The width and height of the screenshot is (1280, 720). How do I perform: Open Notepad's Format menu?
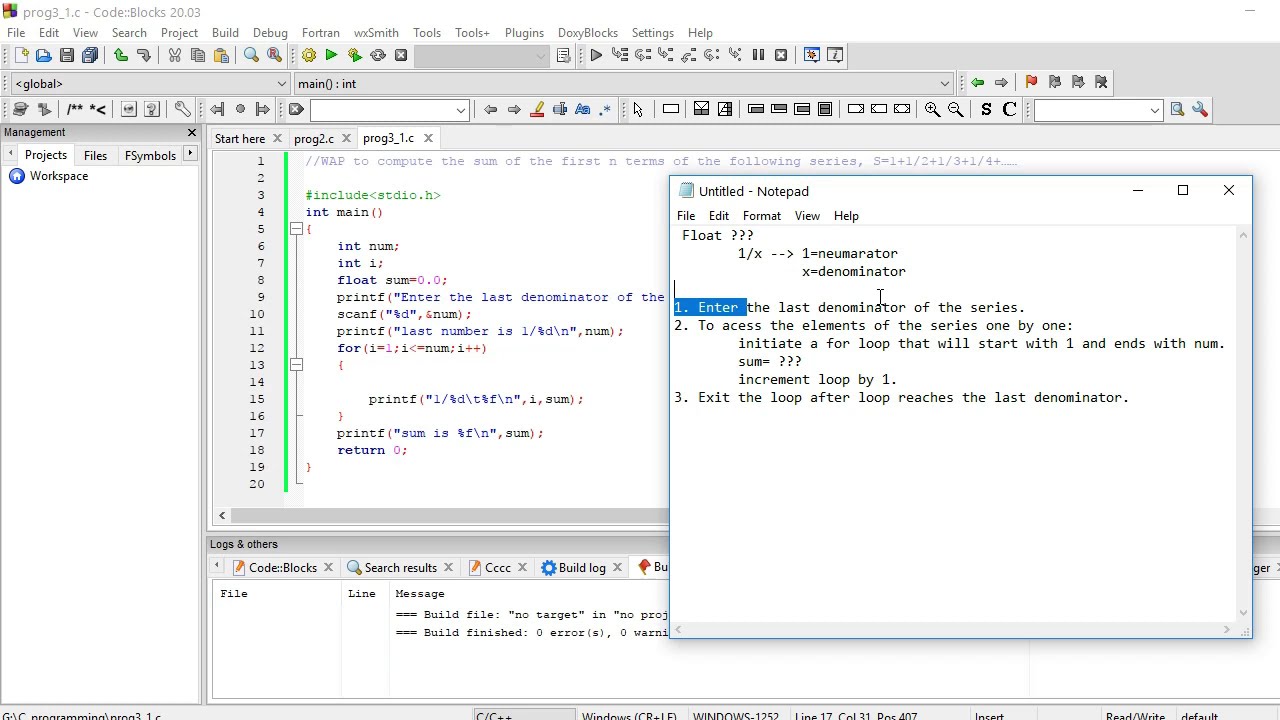coord(762,216)
